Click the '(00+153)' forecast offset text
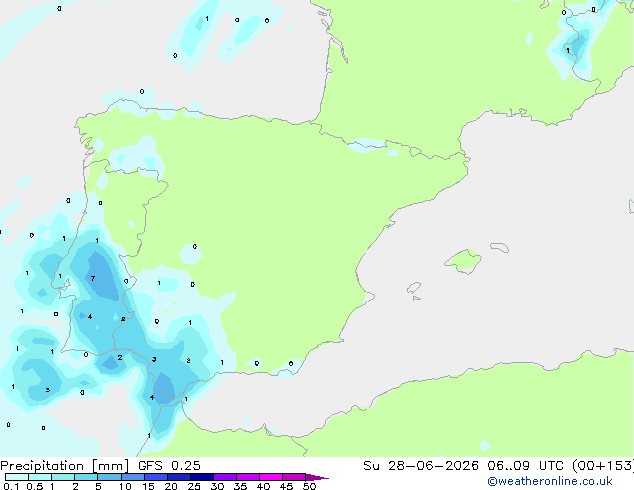 [x=603, y=466]
